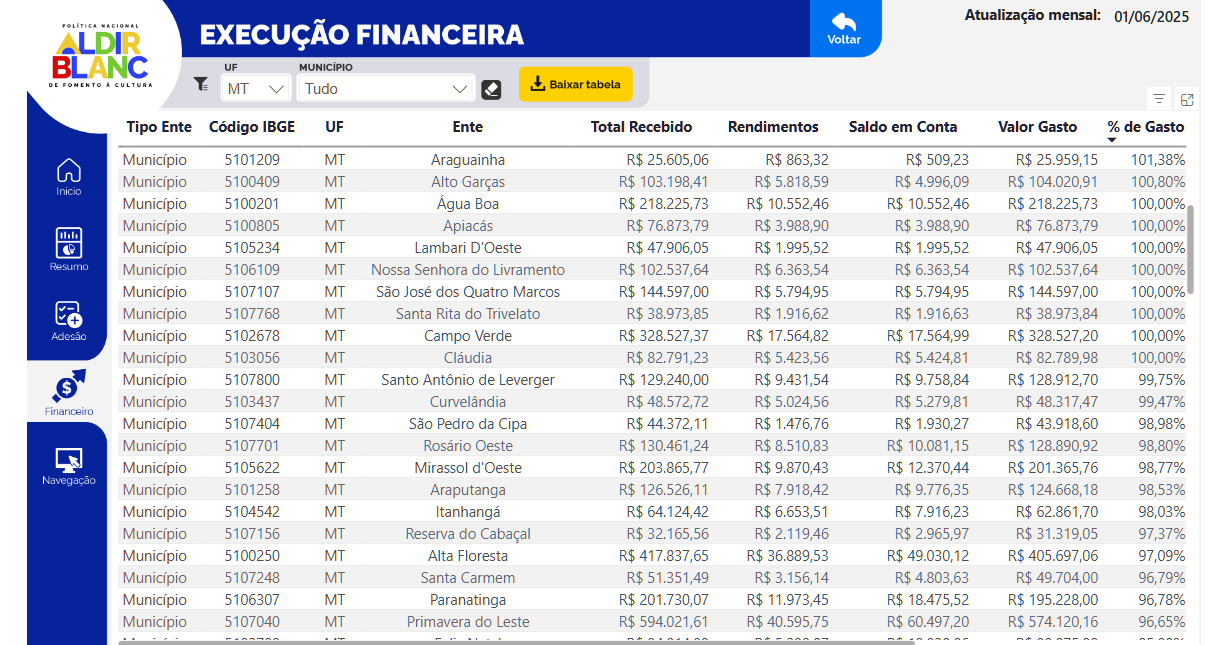Viewport: 1221px width, 645px height.
Task: Click the vertical table scrollbar thumb
Action: tap(1191, 249)
